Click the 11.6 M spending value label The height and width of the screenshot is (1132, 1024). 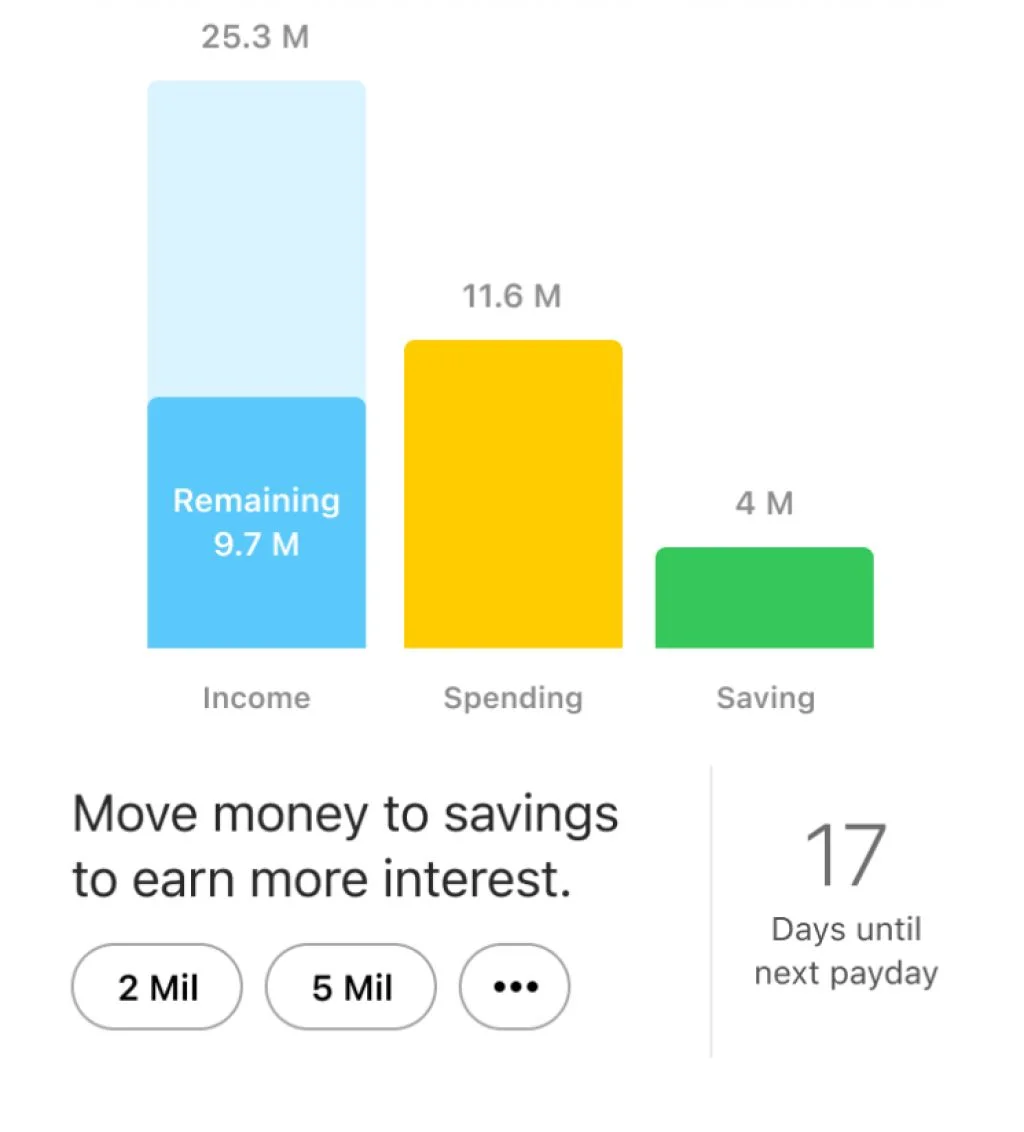[x=511, y=297]
